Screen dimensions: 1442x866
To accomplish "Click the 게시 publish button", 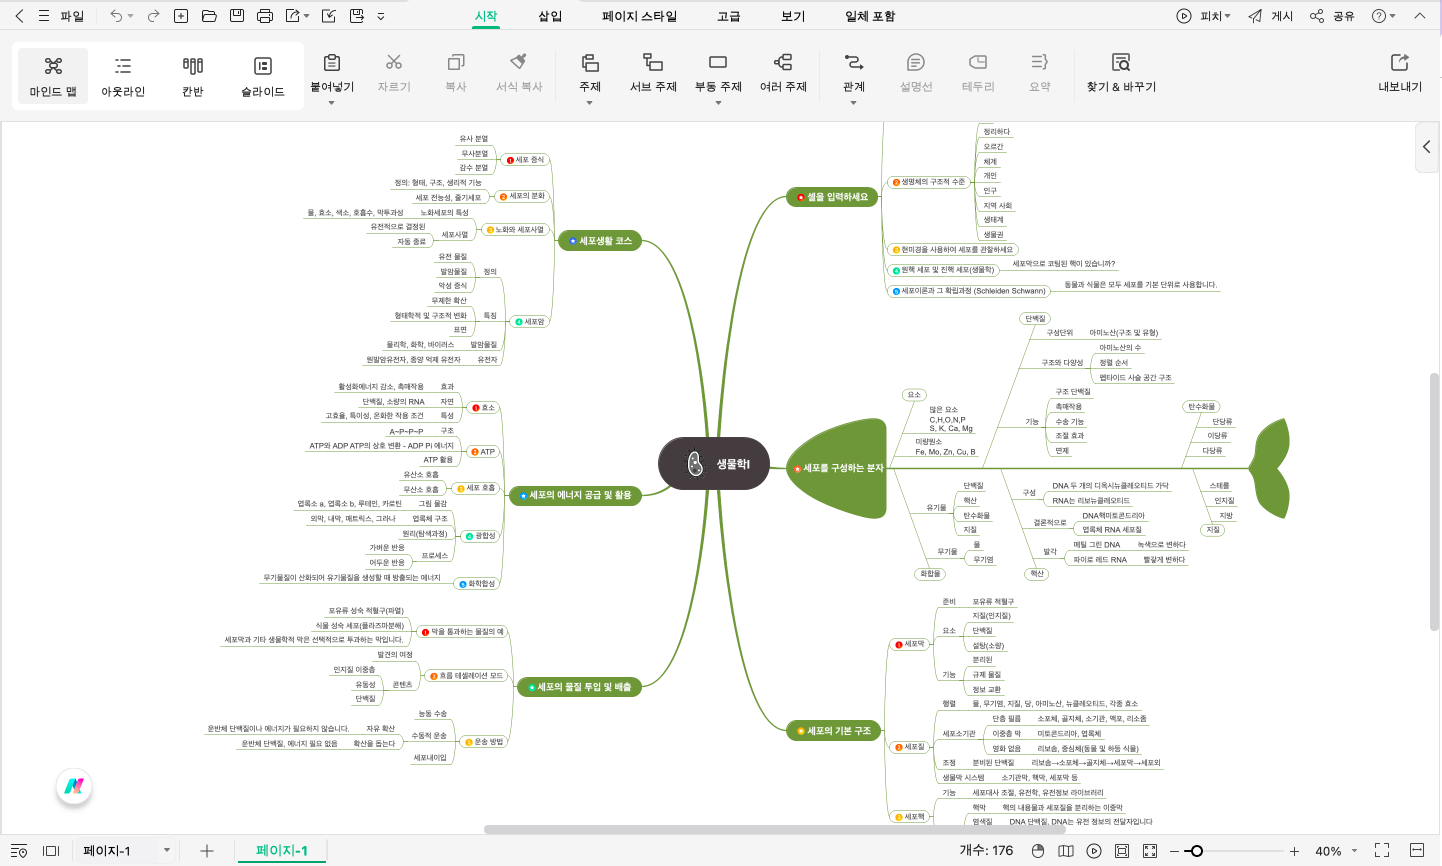I will (x=1271, y=16).
